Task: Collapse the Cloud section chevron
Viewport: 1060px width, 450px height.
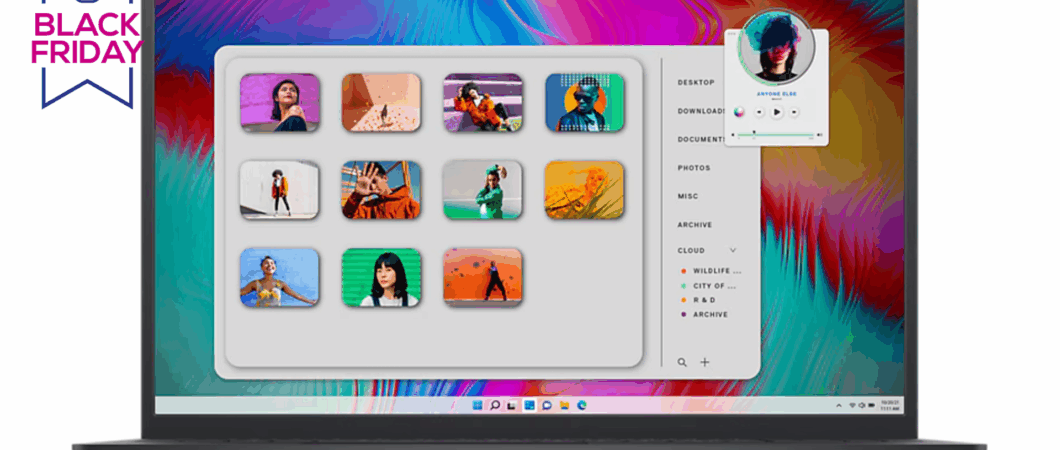Action: click(x=733, y=250)
